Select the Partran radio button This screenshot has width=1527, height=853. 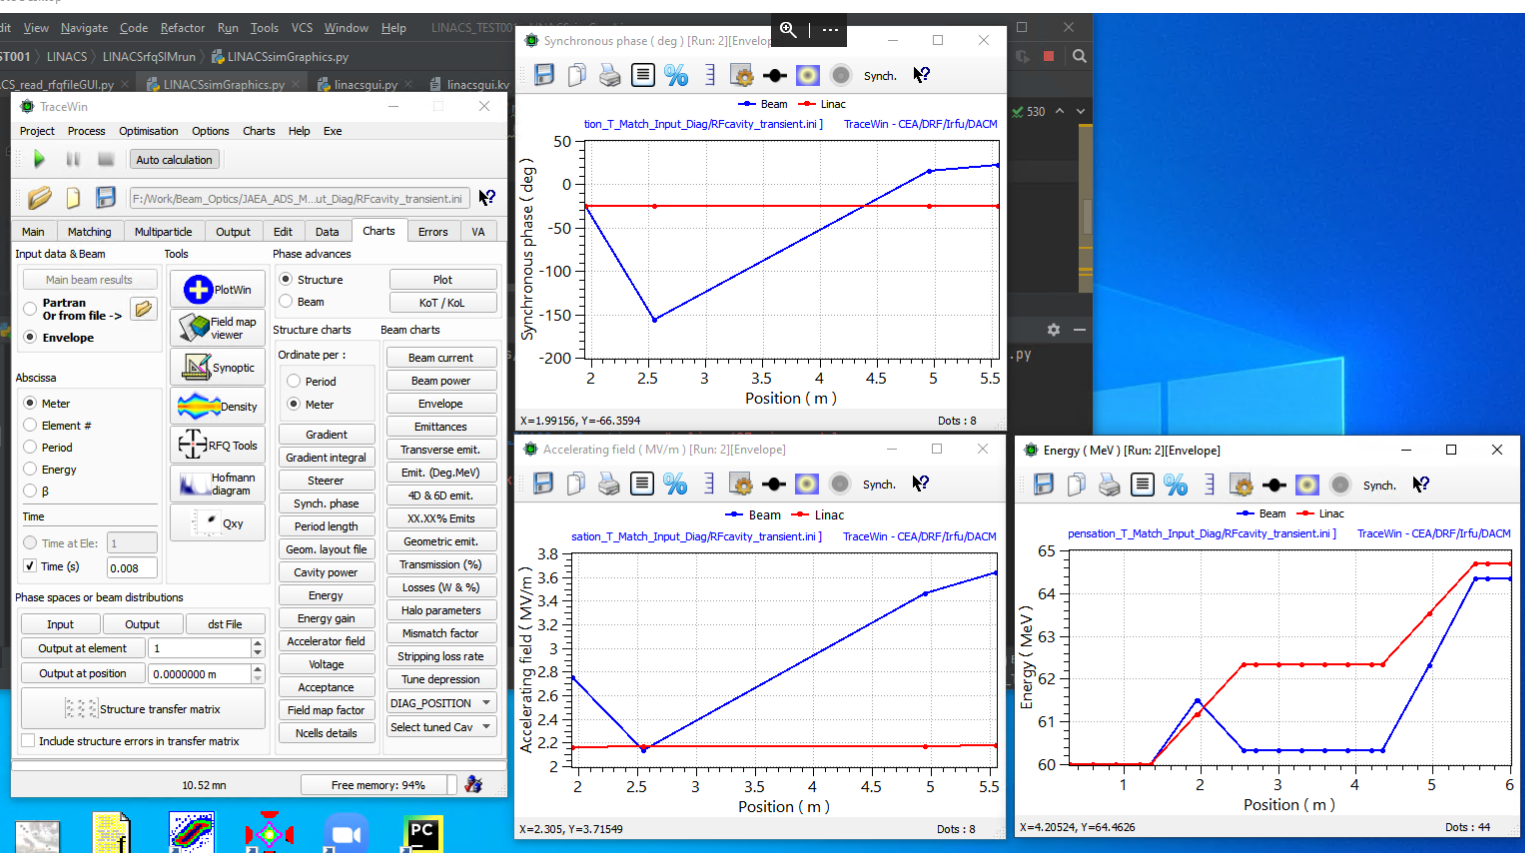pyautogui.click(x=31, y=309)
